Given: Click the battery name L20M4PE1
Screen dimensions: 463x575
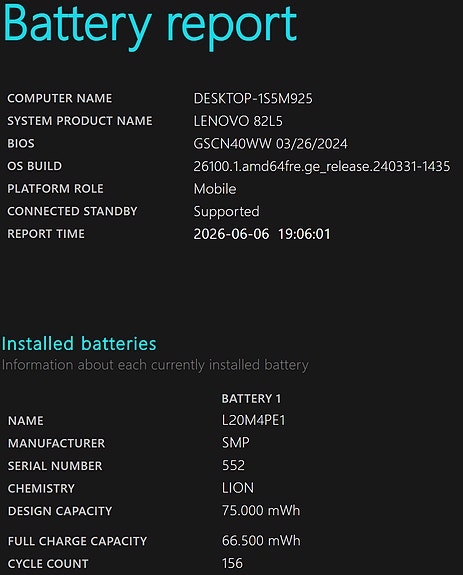Looking at the screenshot, I should pos(254,420).
